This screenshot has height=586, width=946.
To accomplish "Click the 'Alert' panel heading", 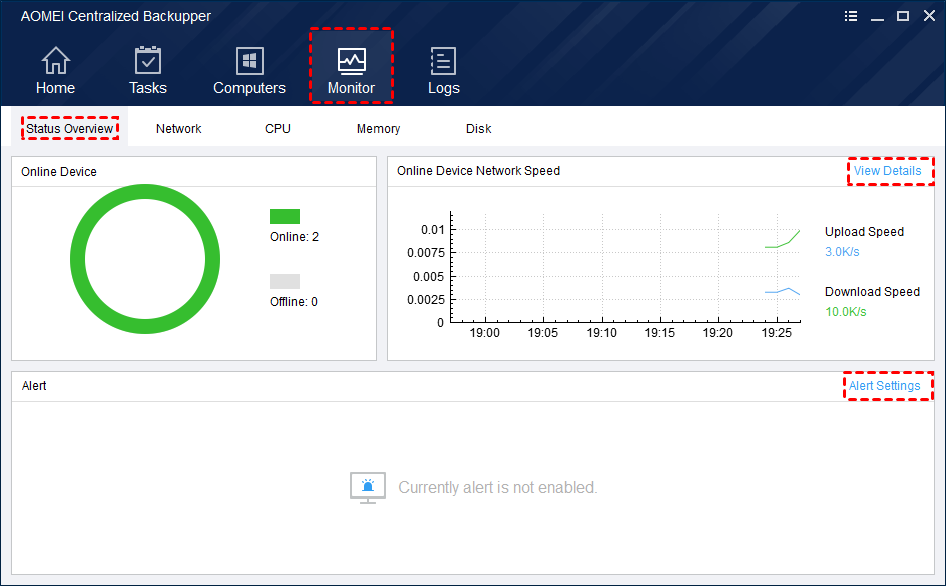I will coord(34,386).
